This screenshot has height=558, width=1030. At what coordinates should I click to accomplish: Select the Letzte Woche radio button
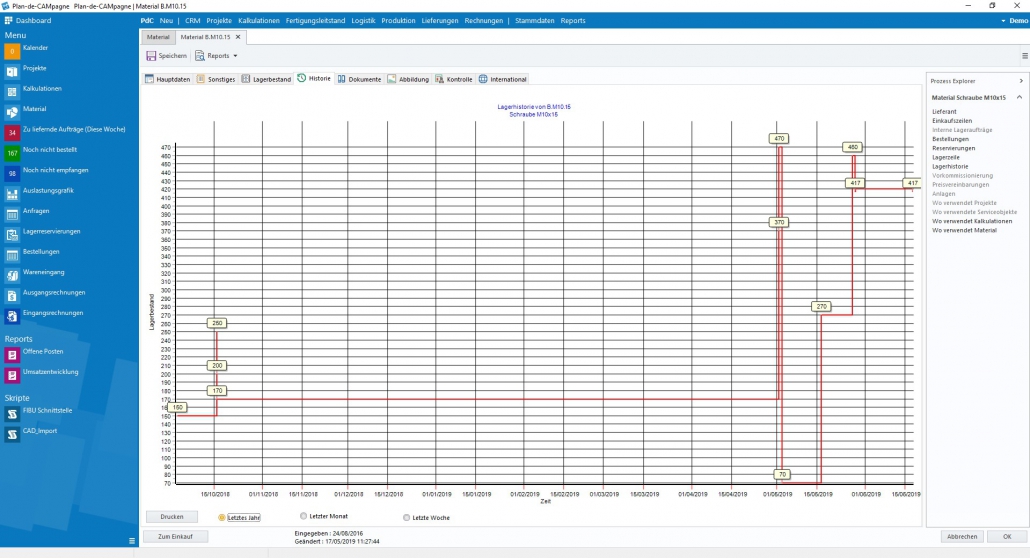407,518
